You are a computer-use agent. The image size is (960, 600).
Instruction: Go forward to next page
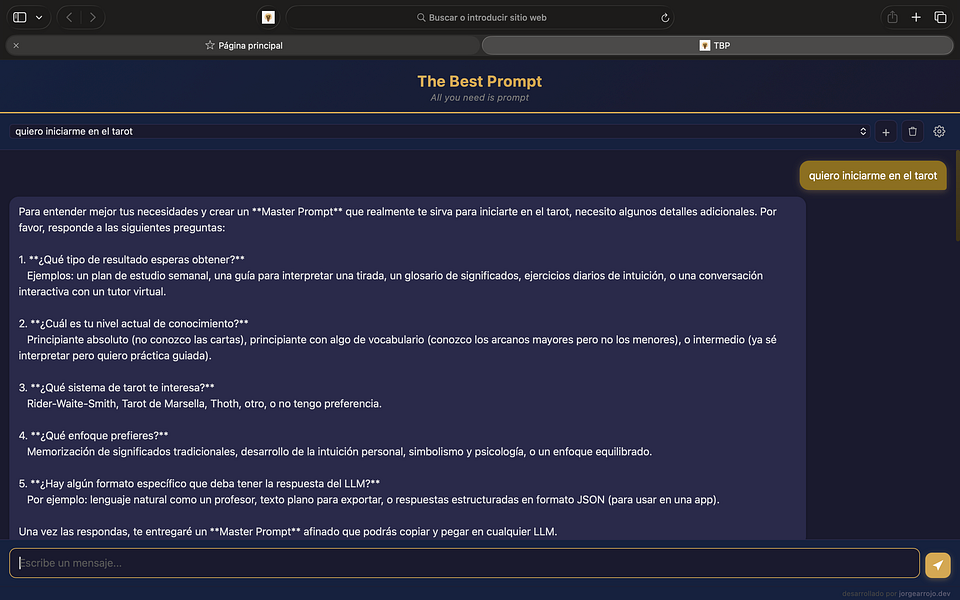tap(92, 17)
